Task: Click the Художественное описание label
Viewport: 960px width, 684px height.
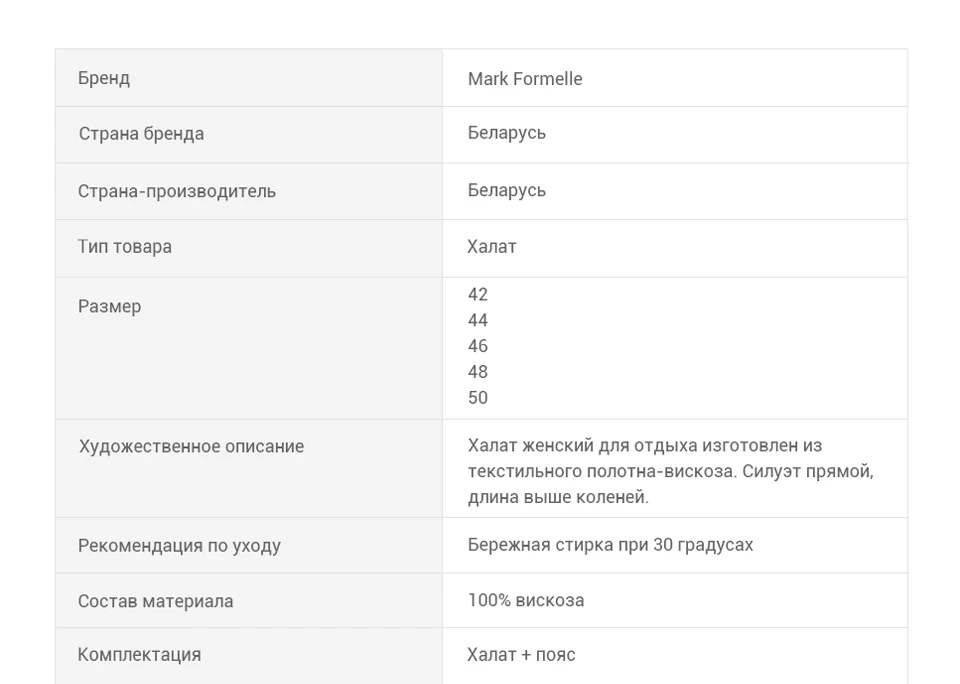Action: click(191, 446)
